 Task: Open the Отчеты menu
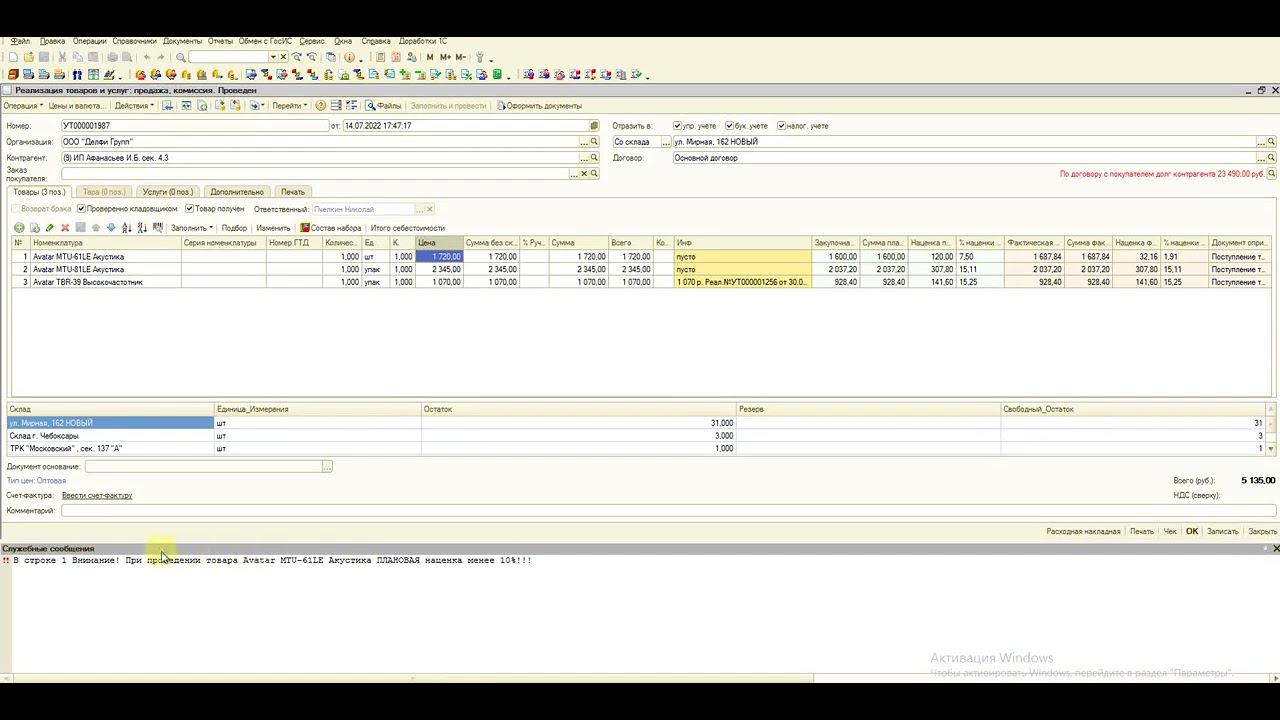tap(220, 41)
